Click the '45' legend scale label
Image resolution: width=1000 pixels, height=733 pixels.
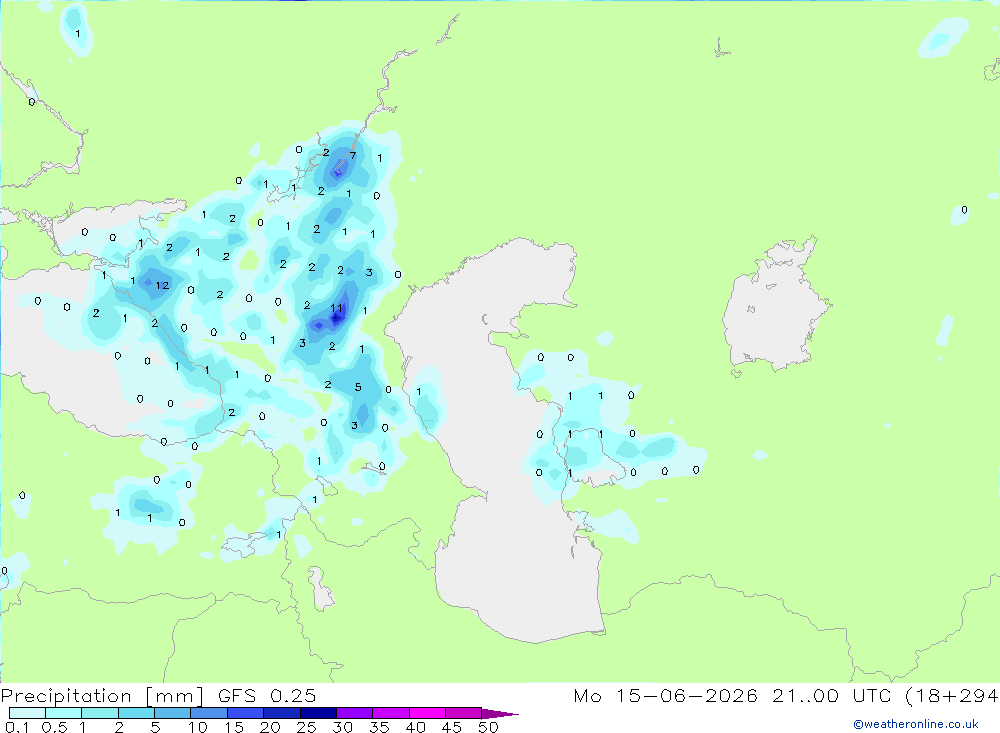point(452,727)
